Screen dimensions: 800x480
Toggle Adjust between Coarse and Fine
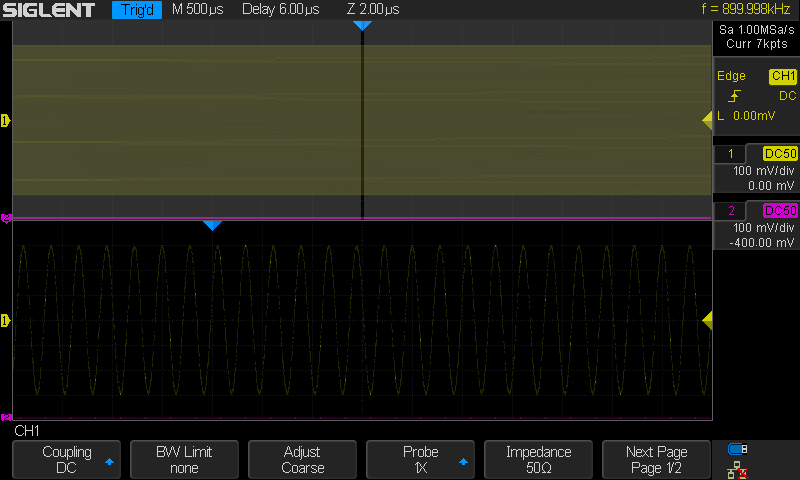click(x=302, y=459)
